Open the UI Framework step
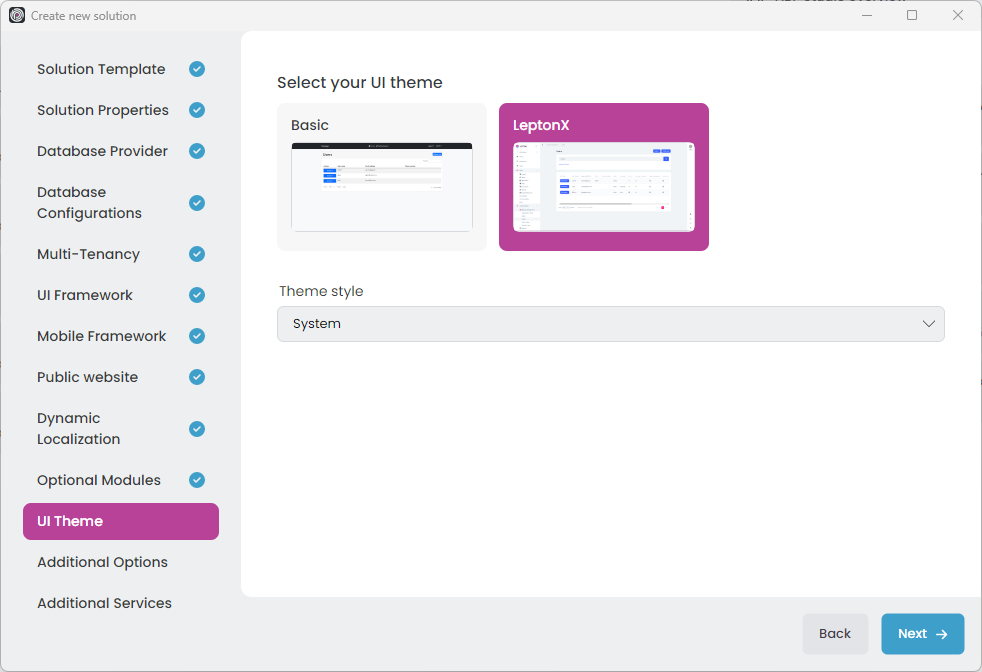This screenshot has width=982, height=672. pos(121,295)
